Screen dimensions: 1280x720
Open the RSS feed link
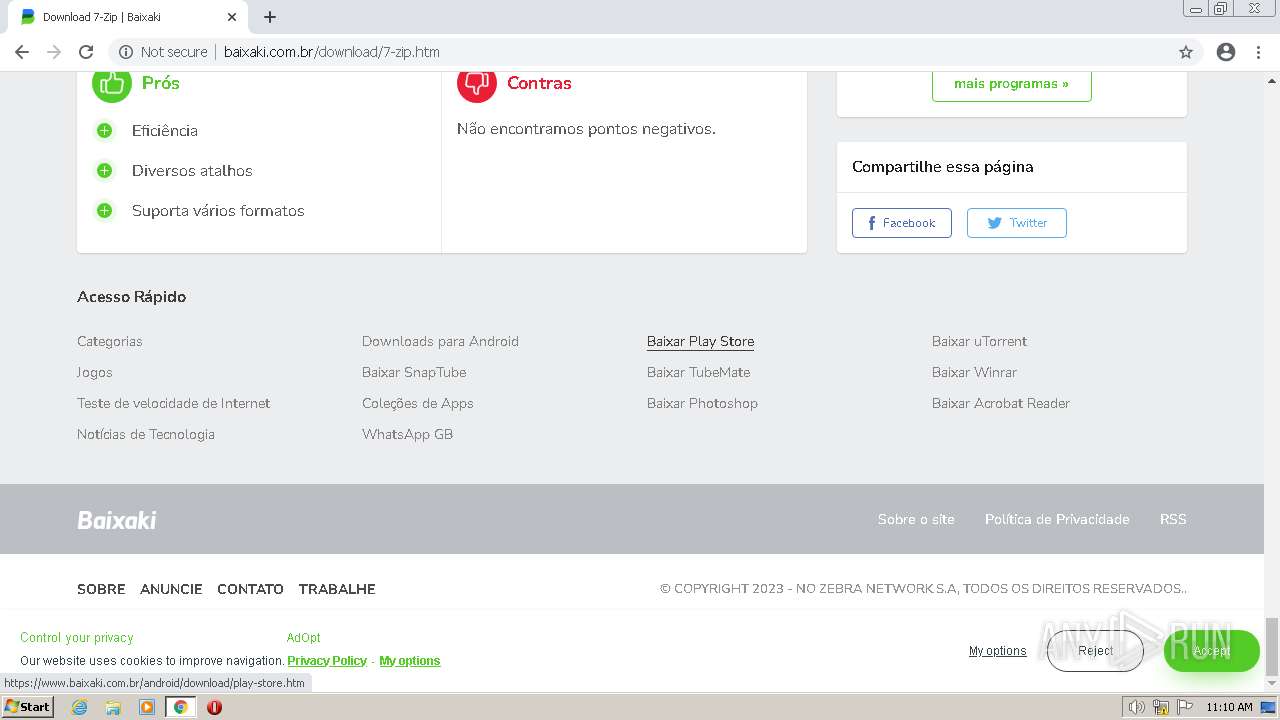1173,519
